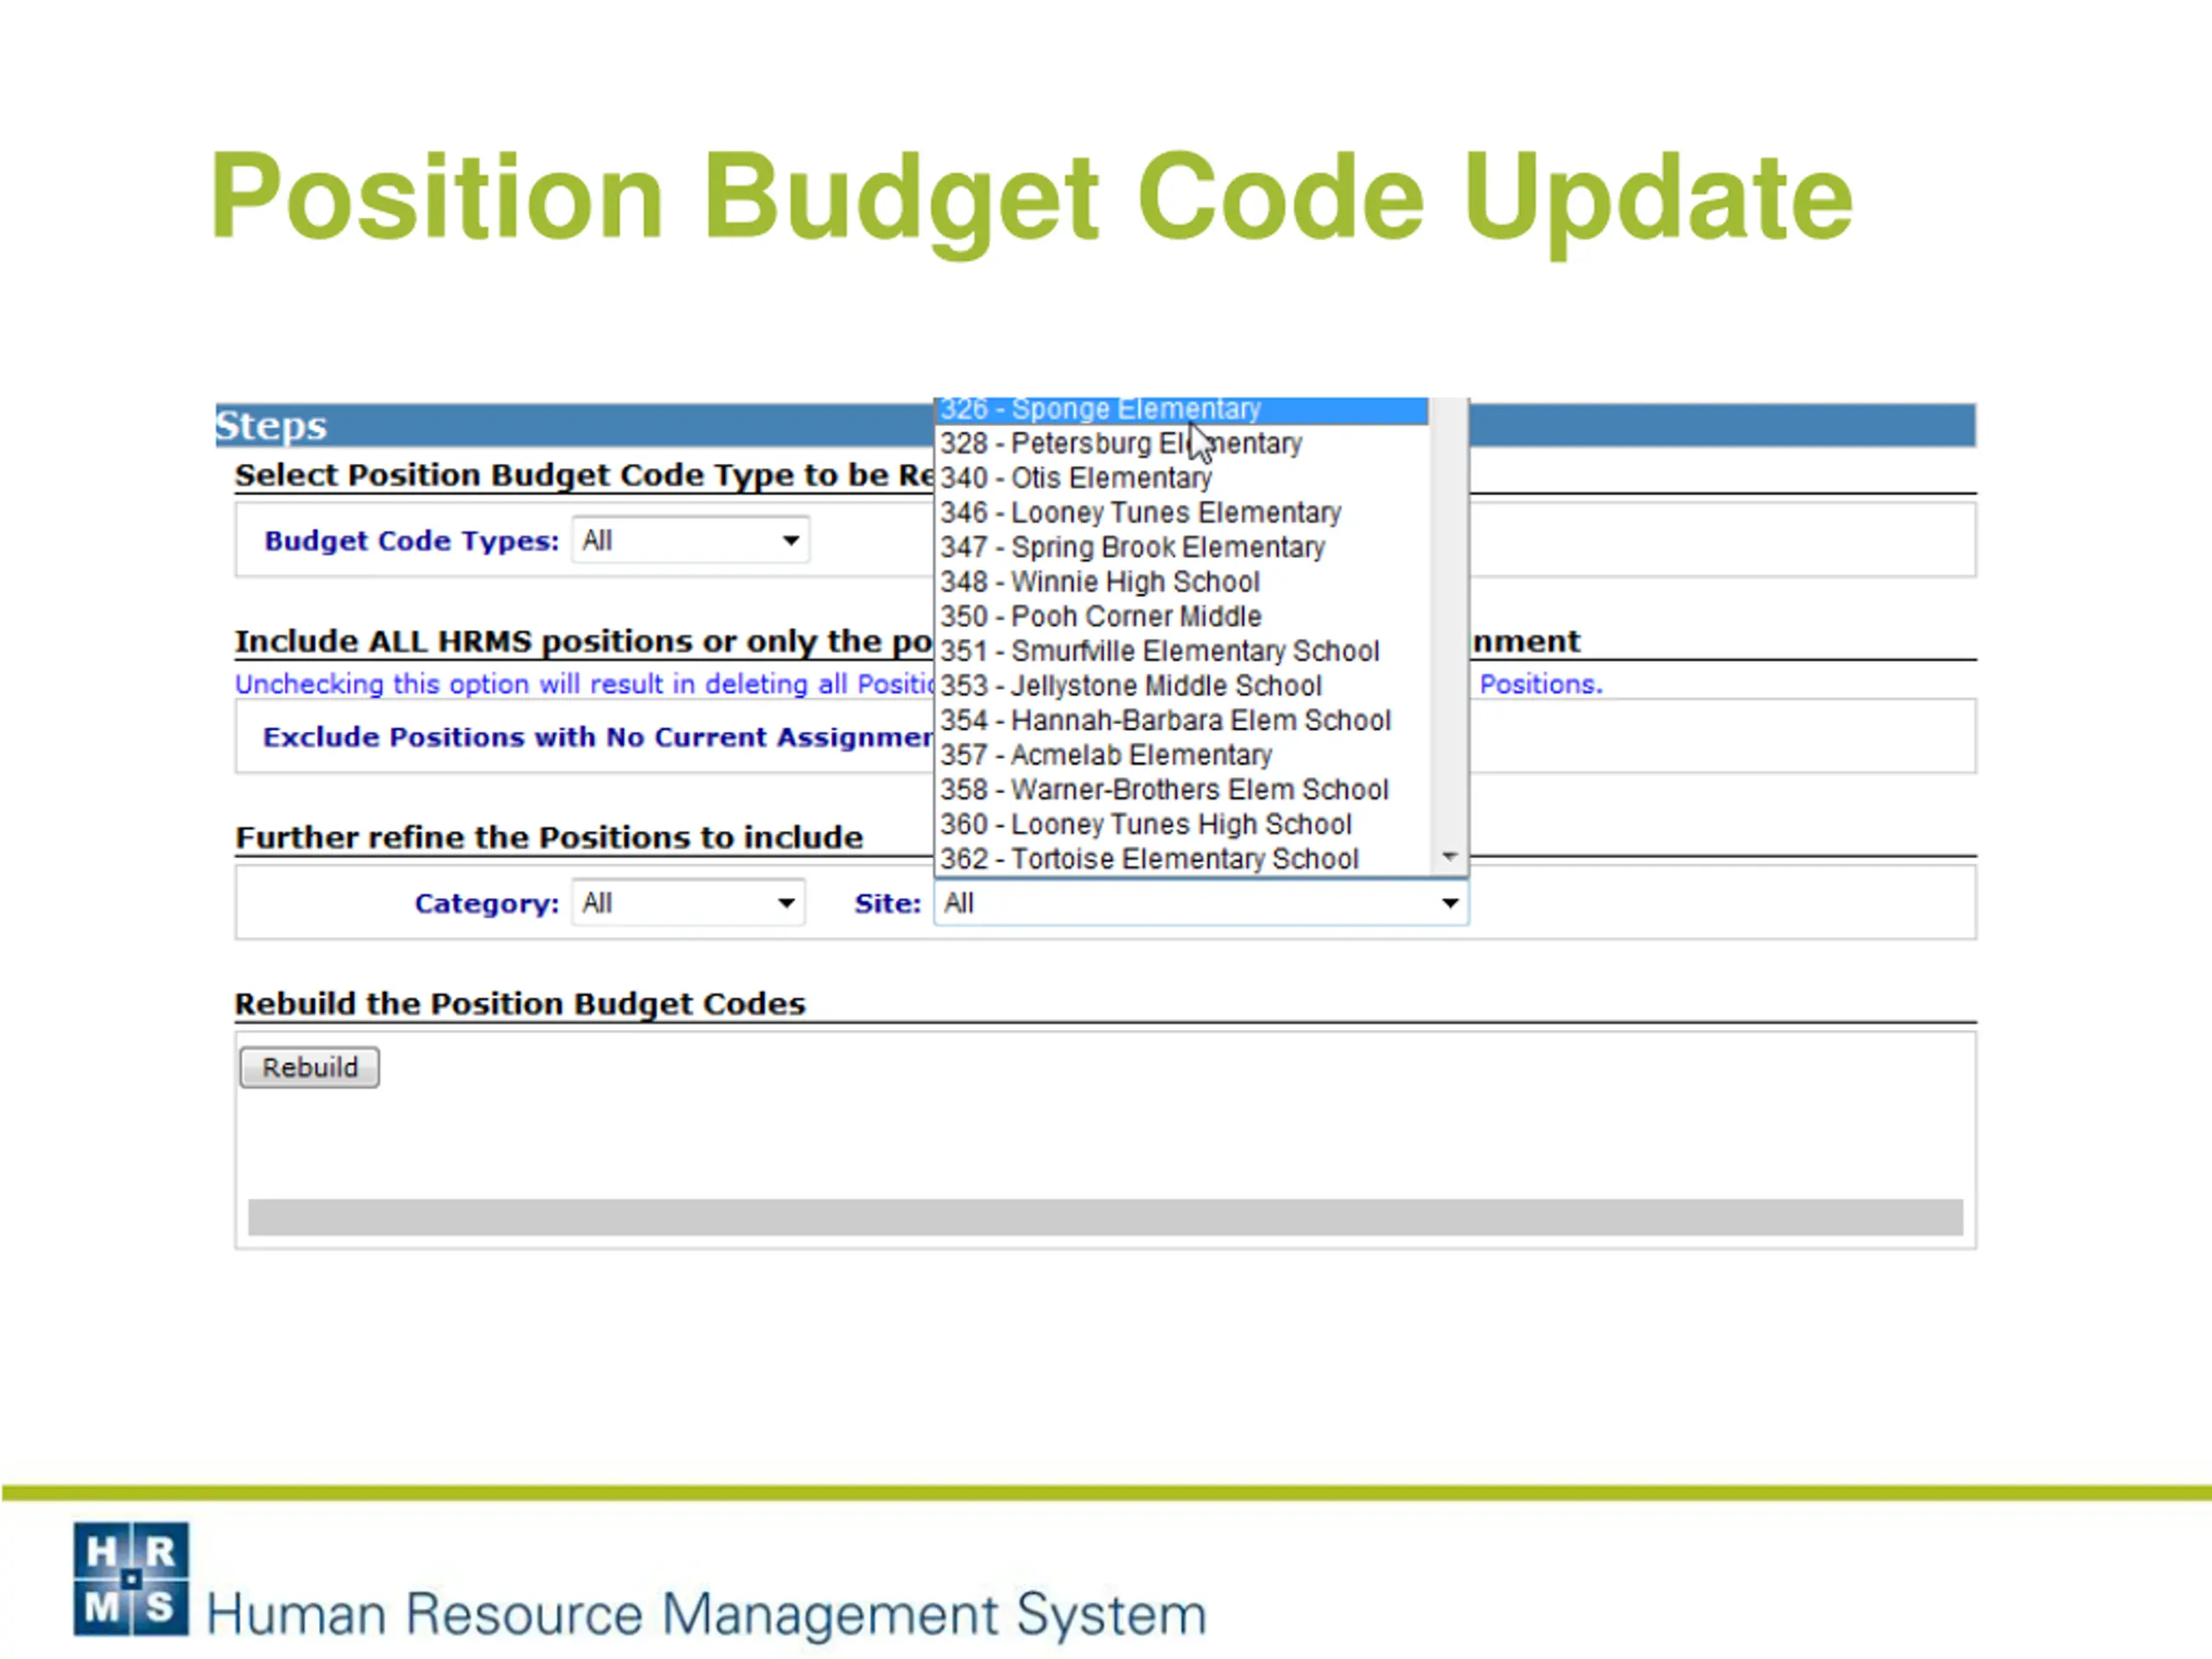
Task: Select 340 - Otis Elementary
Action: 1181,479
